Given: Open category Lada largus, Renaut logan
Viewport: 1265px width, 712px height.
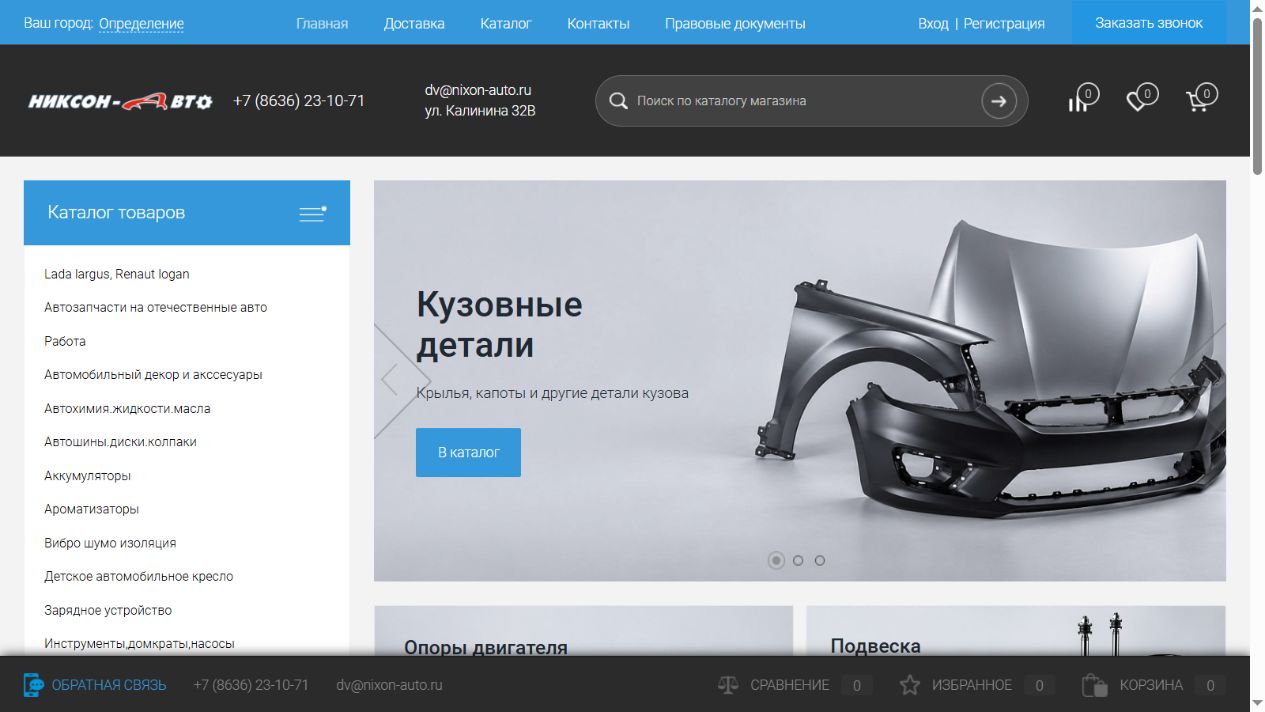Looking at the screenshot, I should 117,274.
